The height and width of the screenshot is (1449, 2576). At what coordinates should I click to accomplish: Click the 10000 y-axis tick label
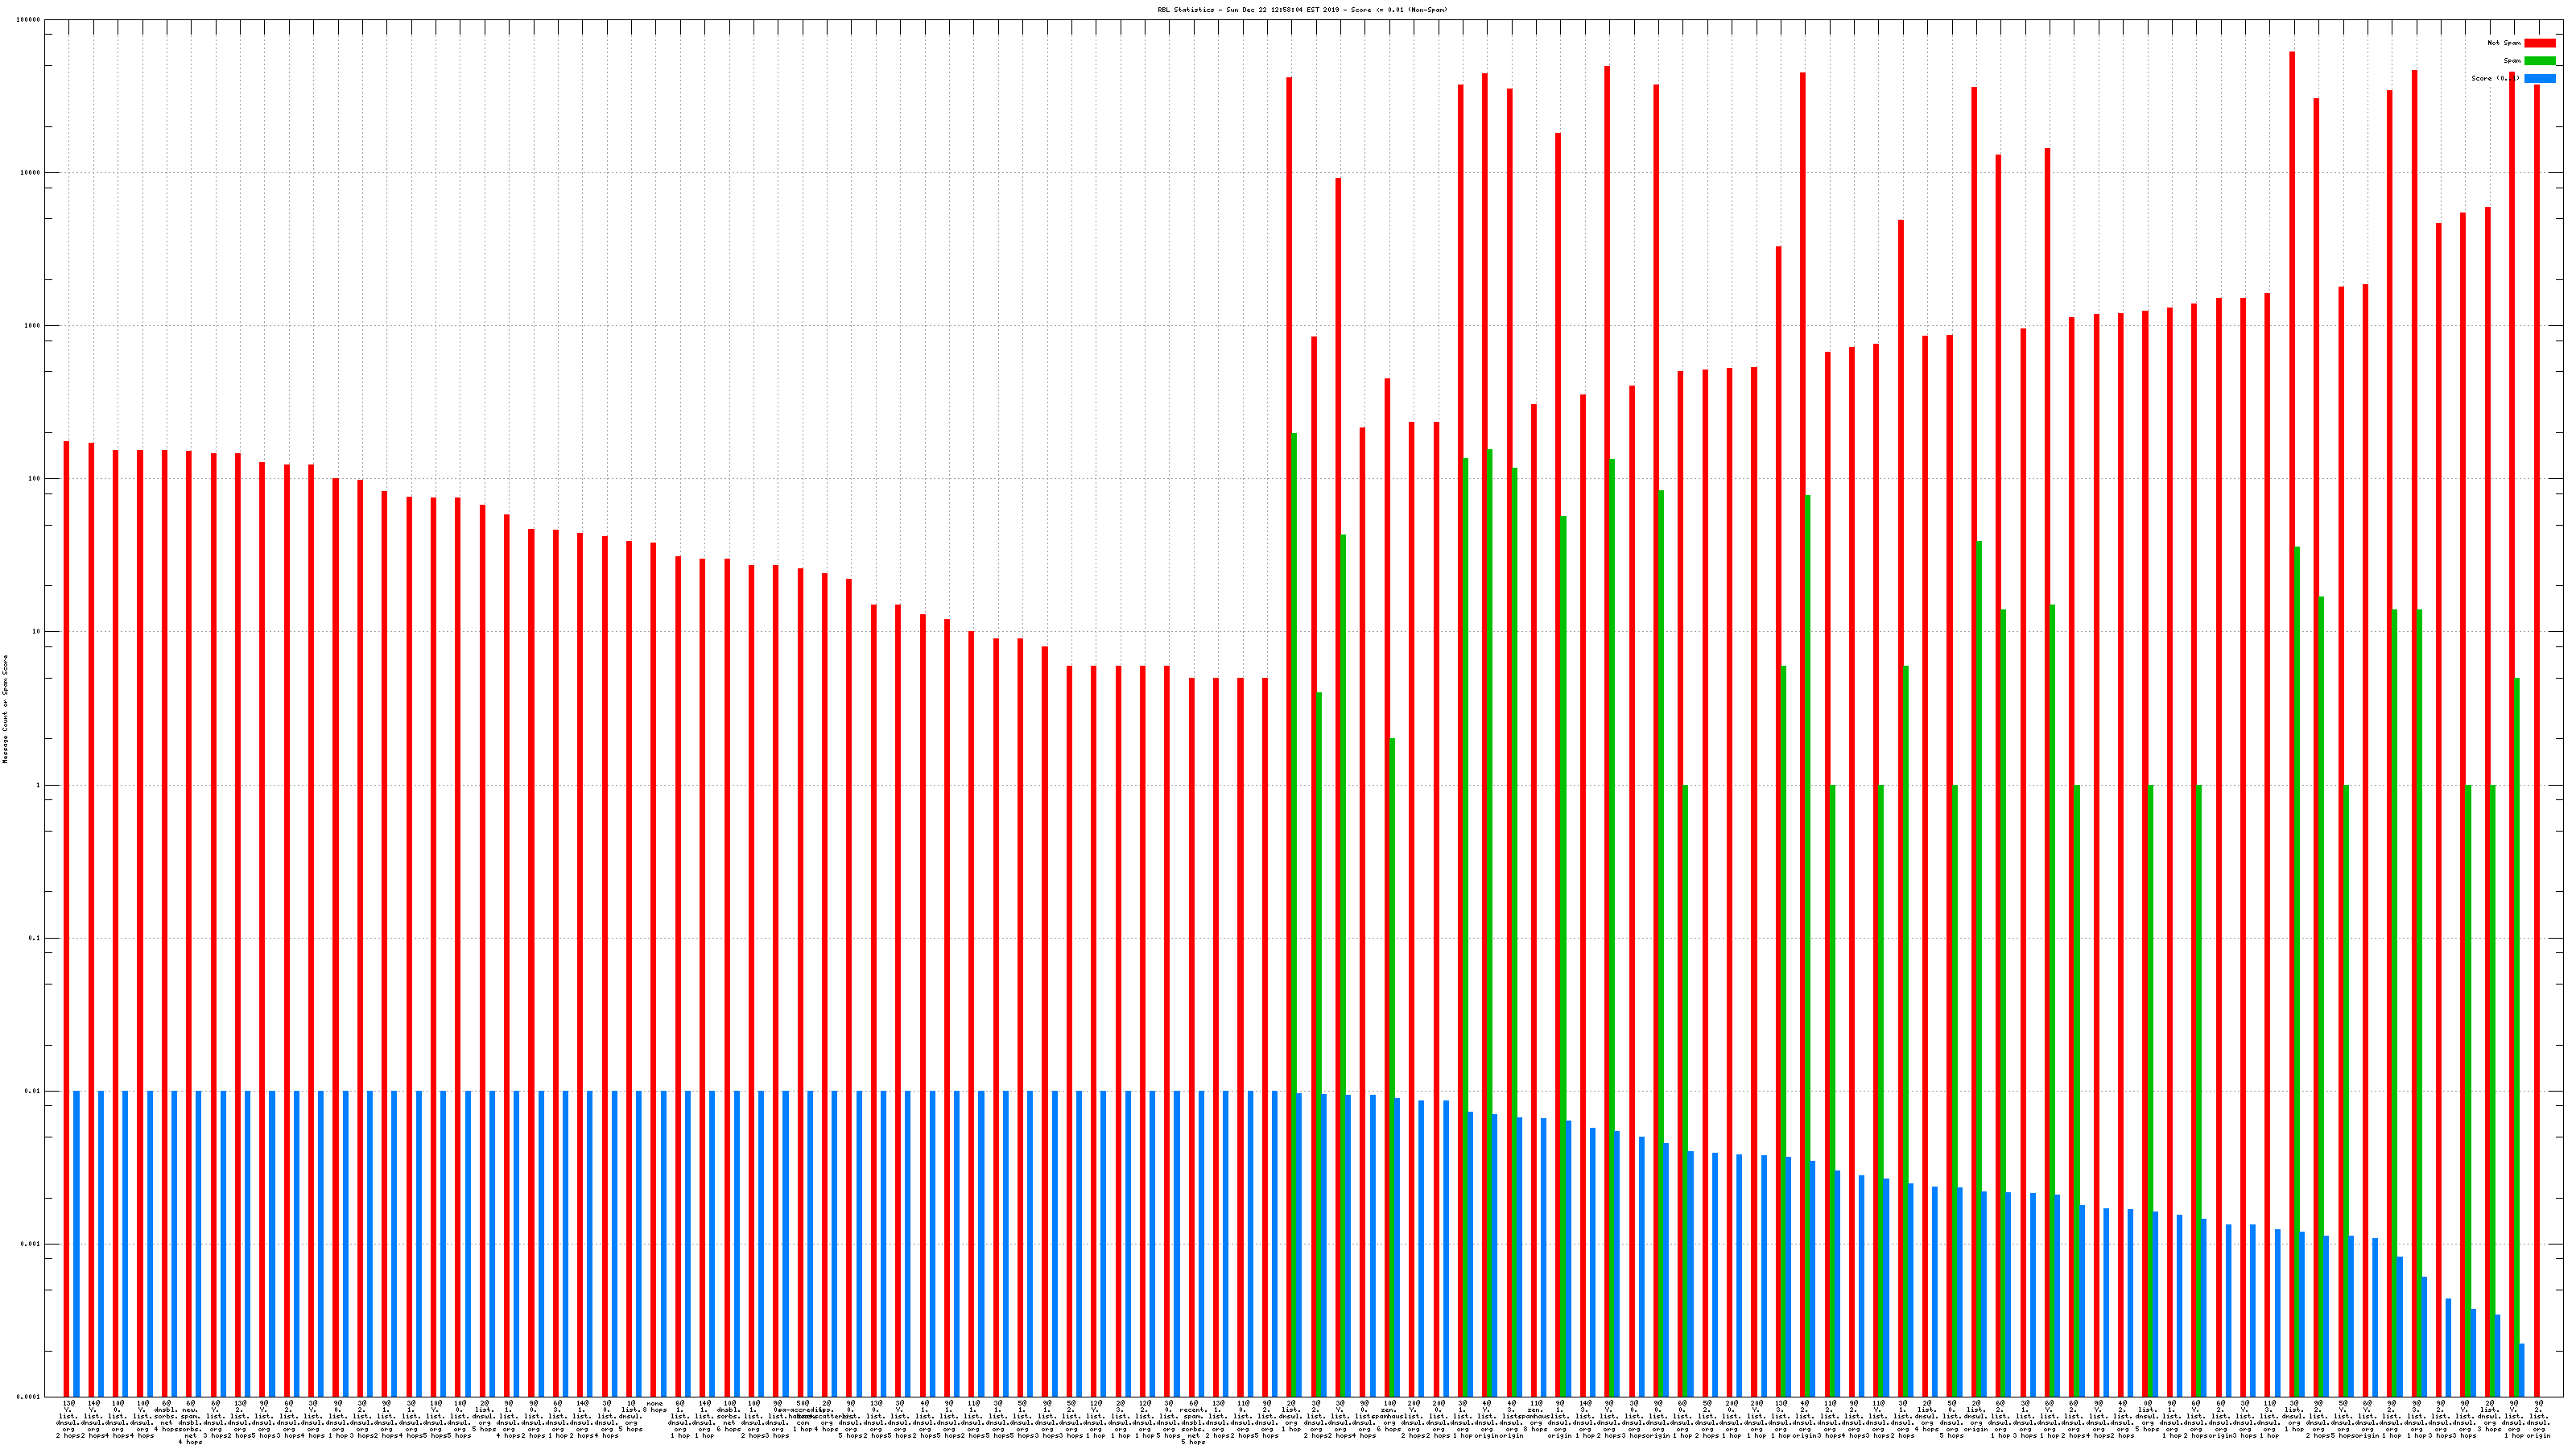pos(31,173)
